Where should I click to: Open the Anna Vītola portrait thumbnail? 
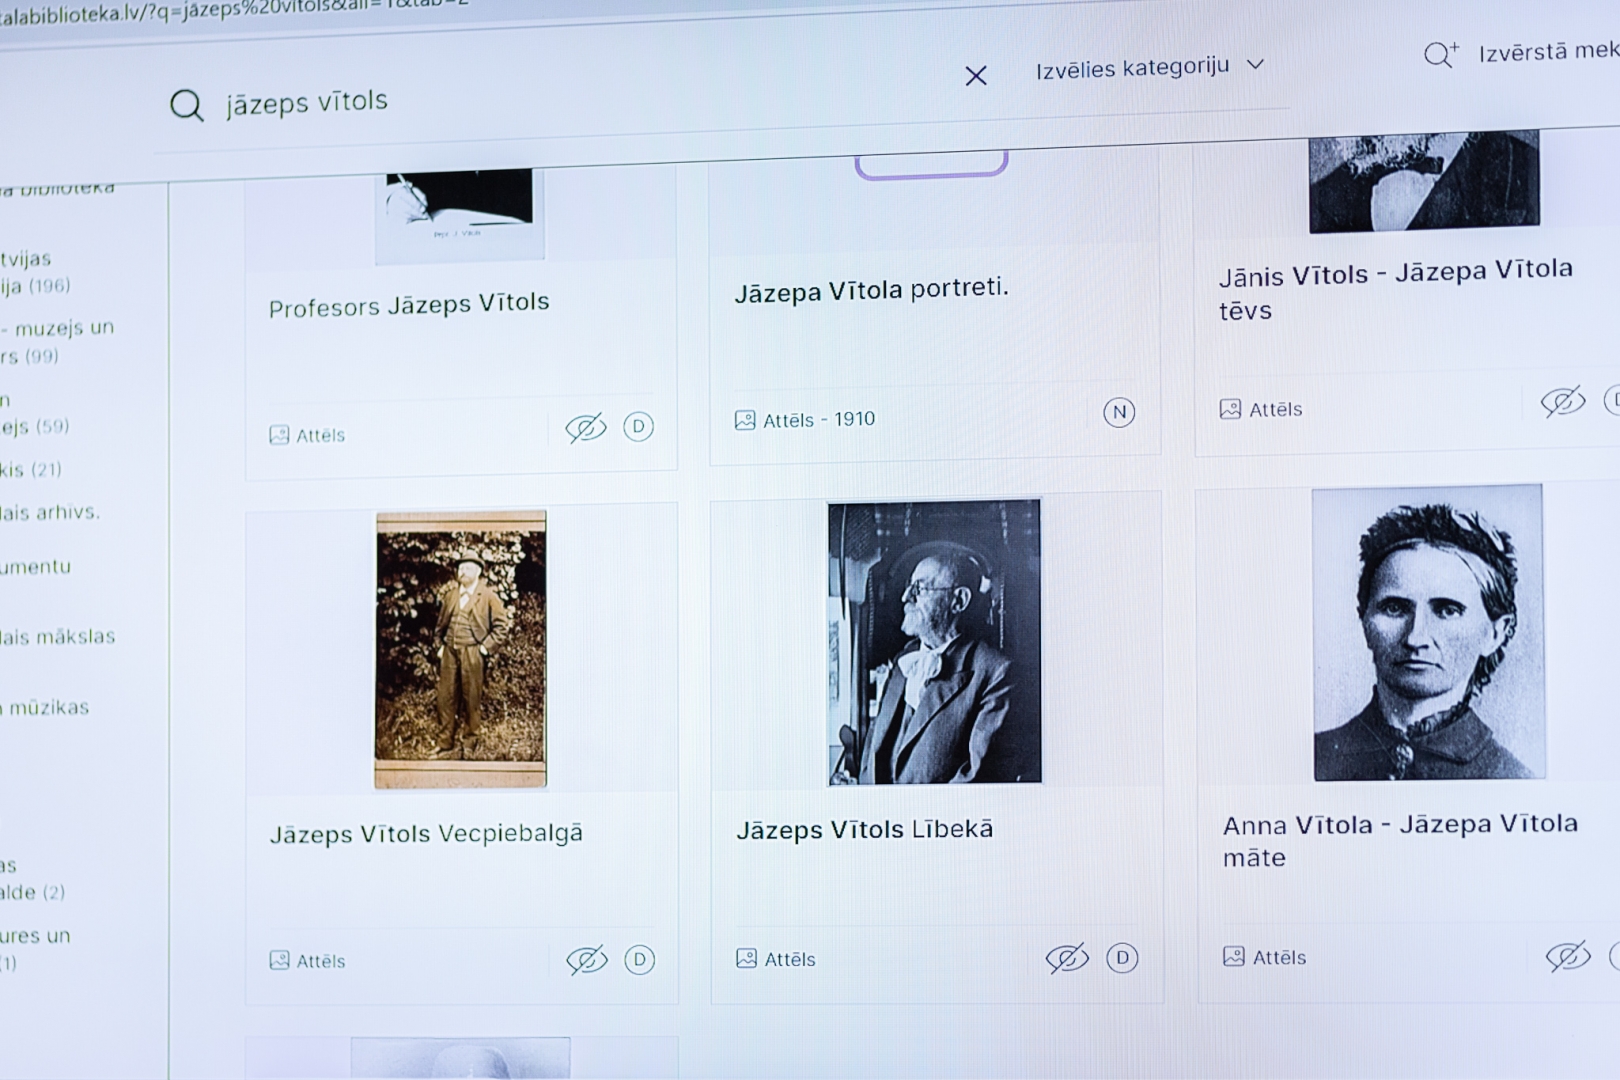click(x=1428, y=633)
